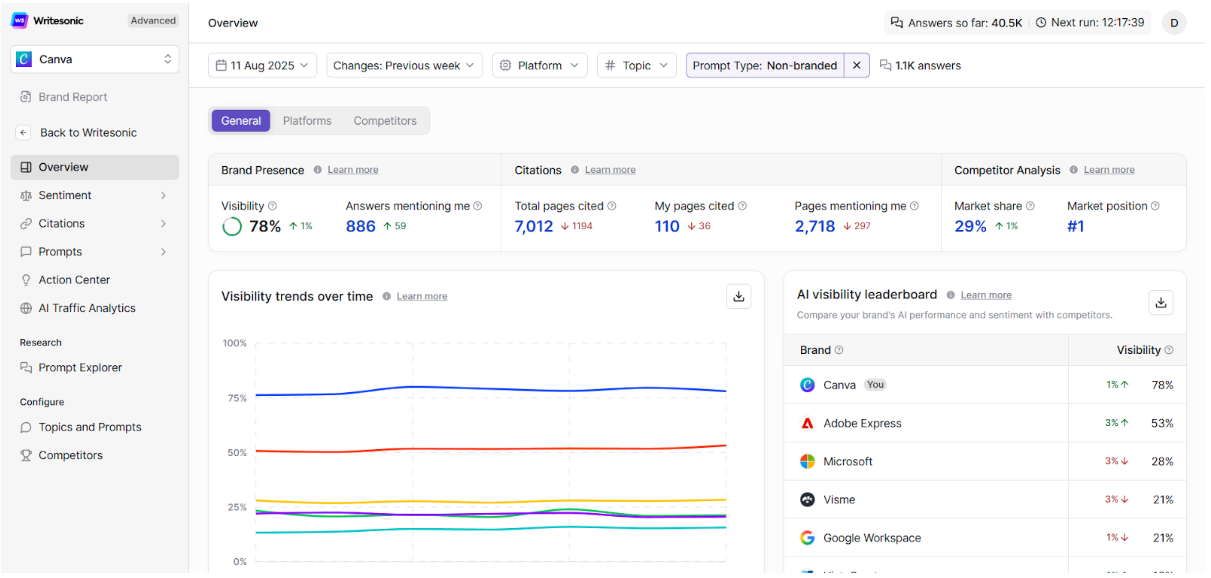The height and width of the screenshot is (578, 1211).
Task: Open Topics and Prompts settings
Action: click(x=90, y=427)
